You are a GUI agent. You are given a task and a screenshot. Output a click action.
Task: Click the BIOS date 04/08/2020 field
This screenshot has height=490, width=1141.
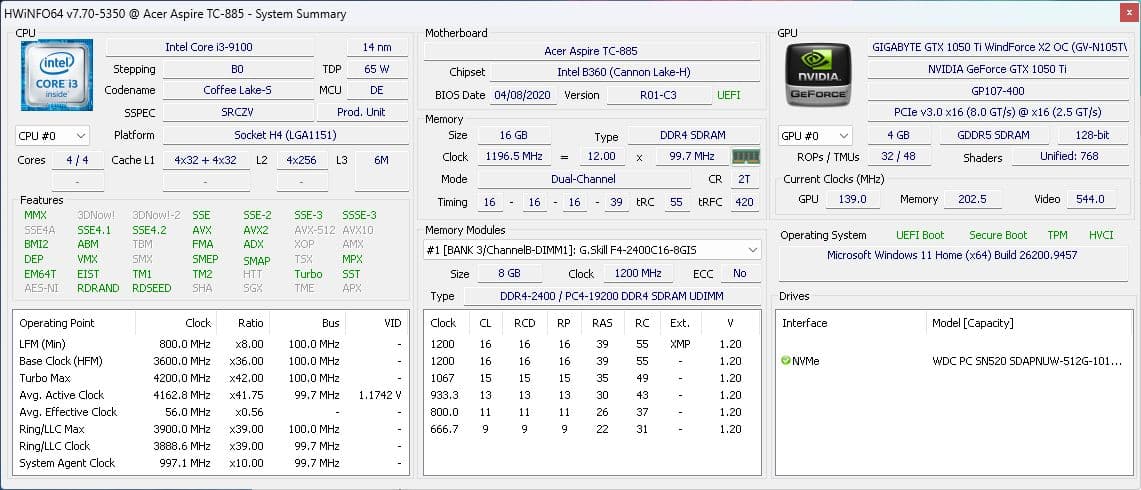pyautogui.click(x=523, y=95)
